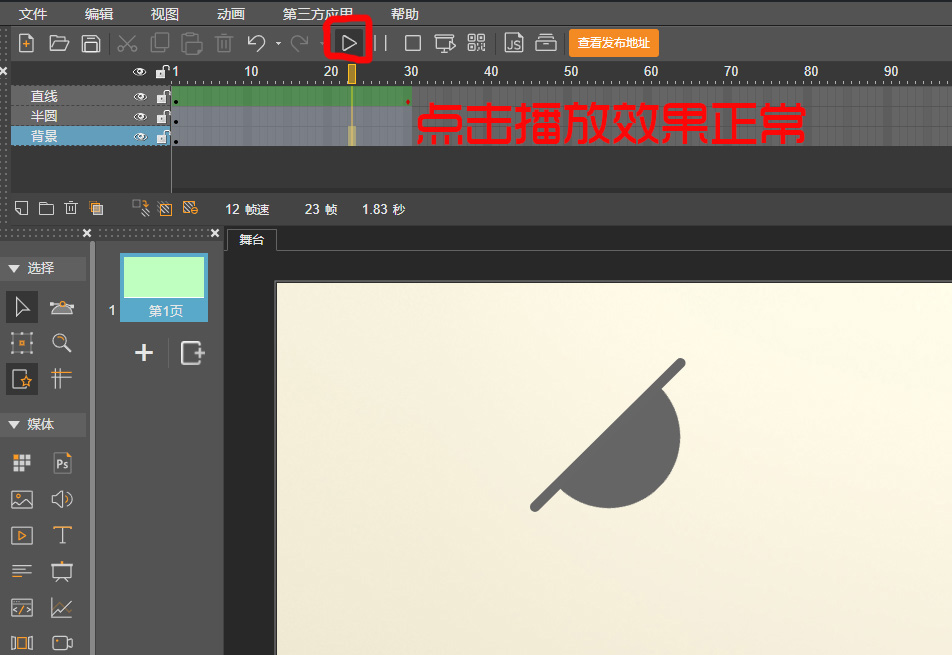This screenshot has width=952, height=655.
Task: Select the node editing tool
Action: tap(61, 307)
